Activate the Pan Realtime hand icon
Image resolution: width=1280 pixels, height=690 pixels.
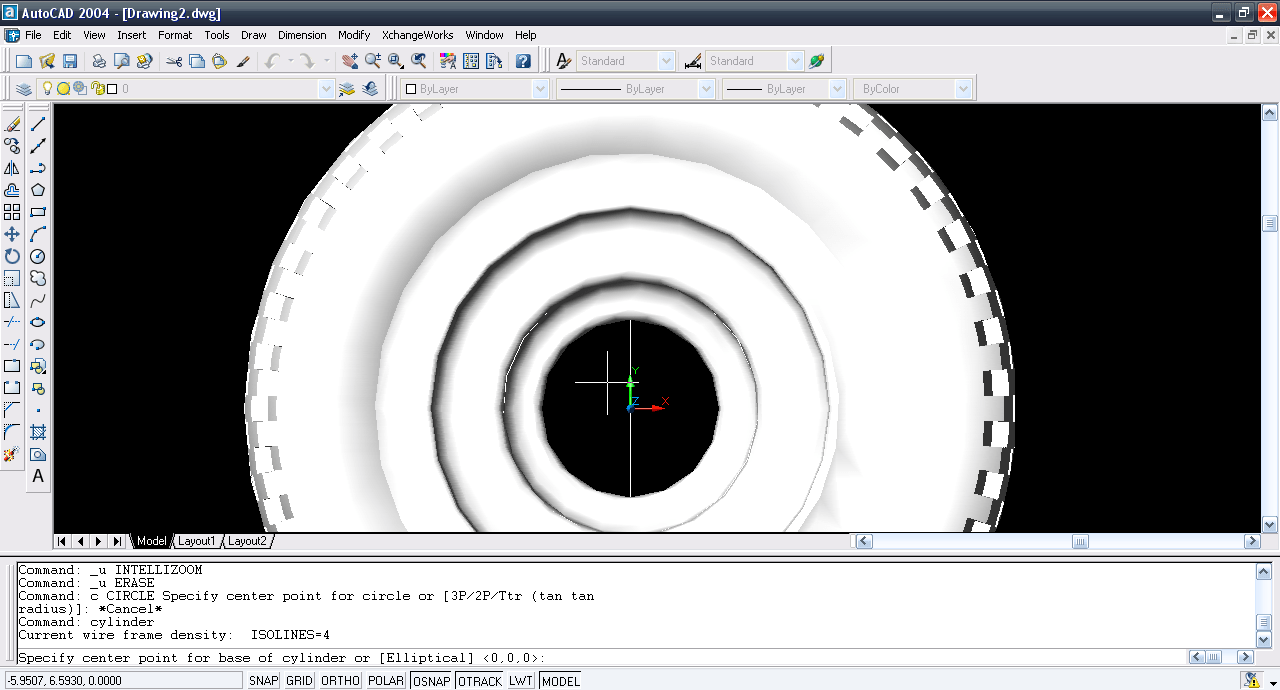[x=349, y=61]
